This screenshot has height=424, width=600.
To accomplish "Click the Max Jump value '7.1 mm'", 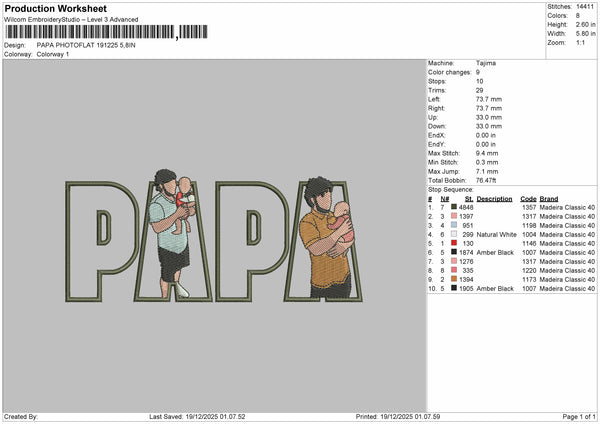I will (x=487, y=171).
